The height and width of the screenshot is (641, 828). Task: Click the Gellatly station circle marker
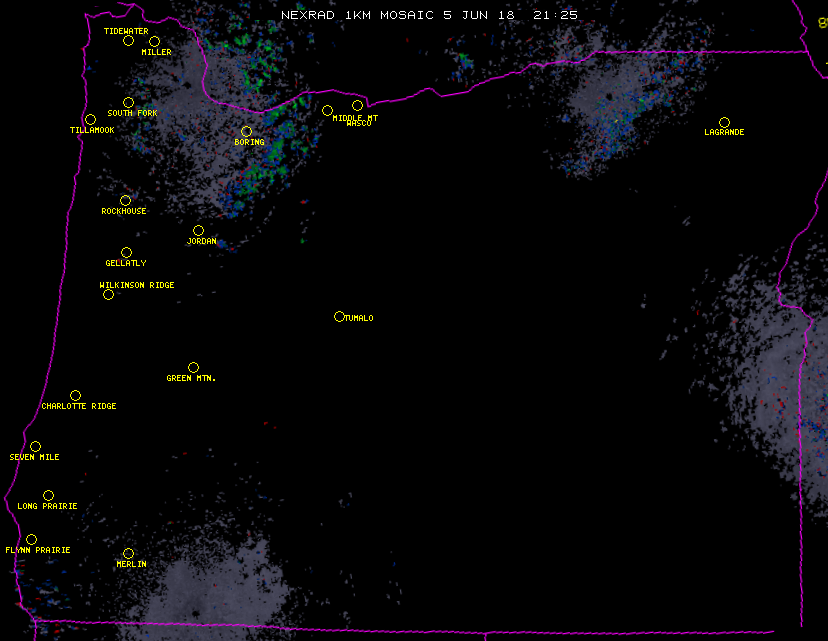pos(126,253)
